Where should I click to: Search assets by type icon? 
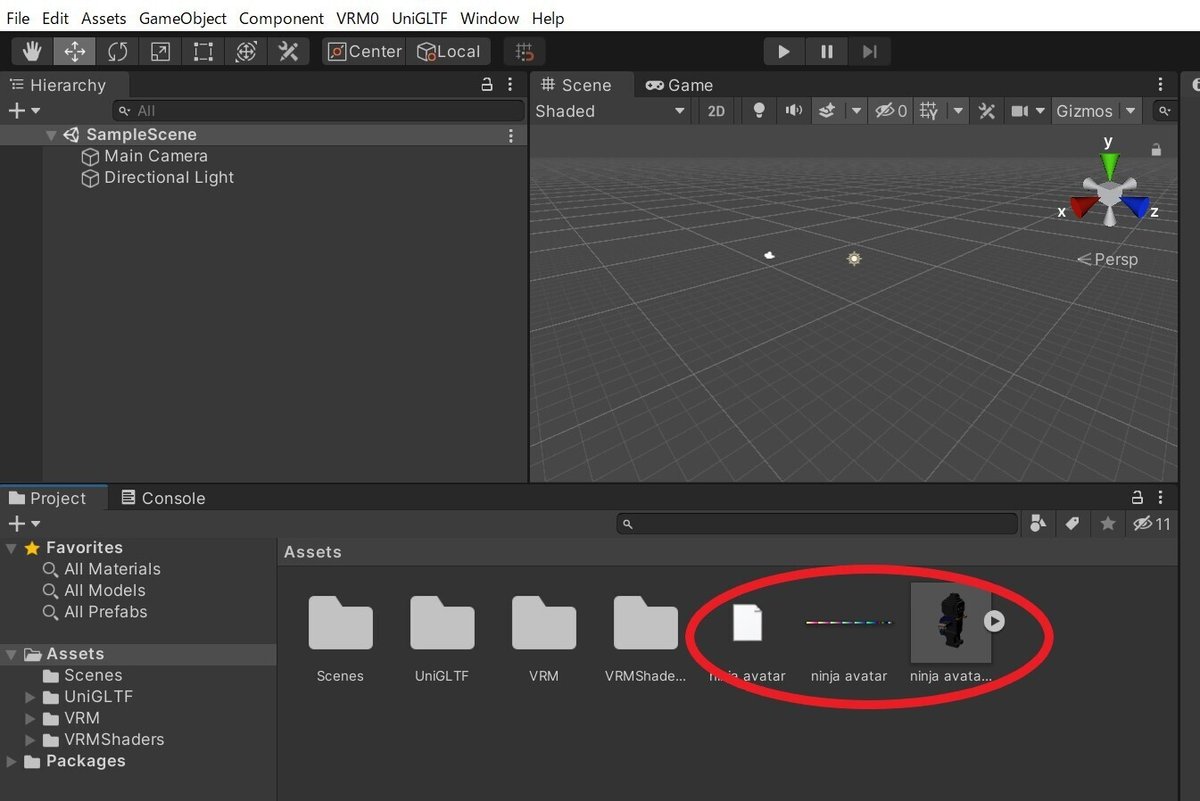click(x=1038, y=523)
